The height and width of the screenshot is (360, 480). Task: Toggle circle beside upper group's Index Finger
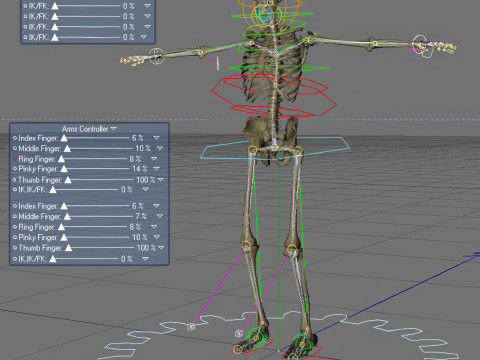coord(15,138)
